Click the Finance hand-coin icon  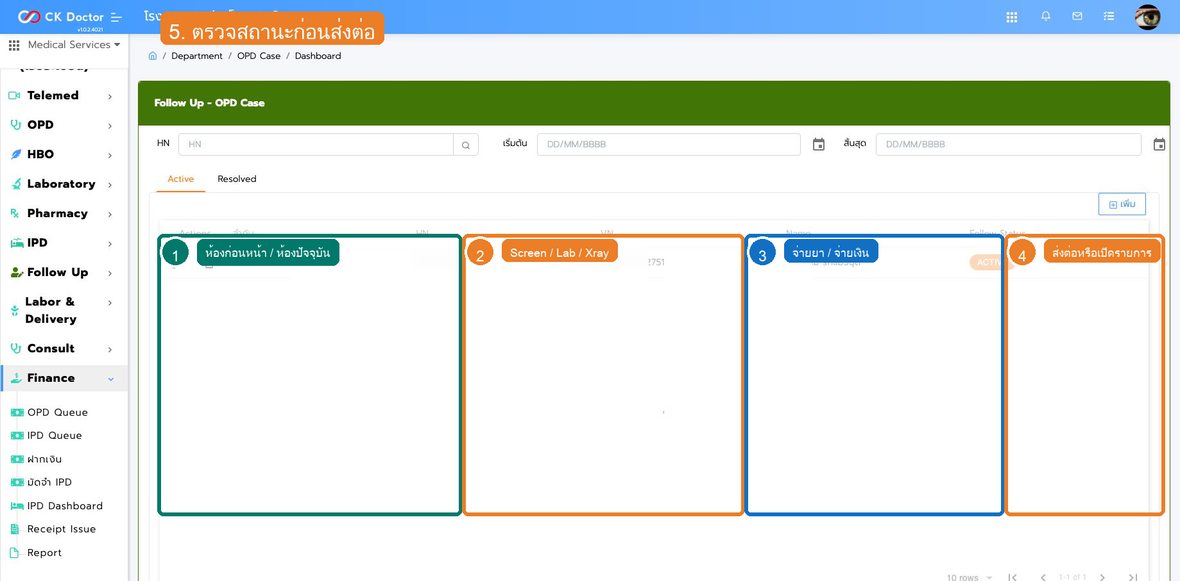pos(15,378)
